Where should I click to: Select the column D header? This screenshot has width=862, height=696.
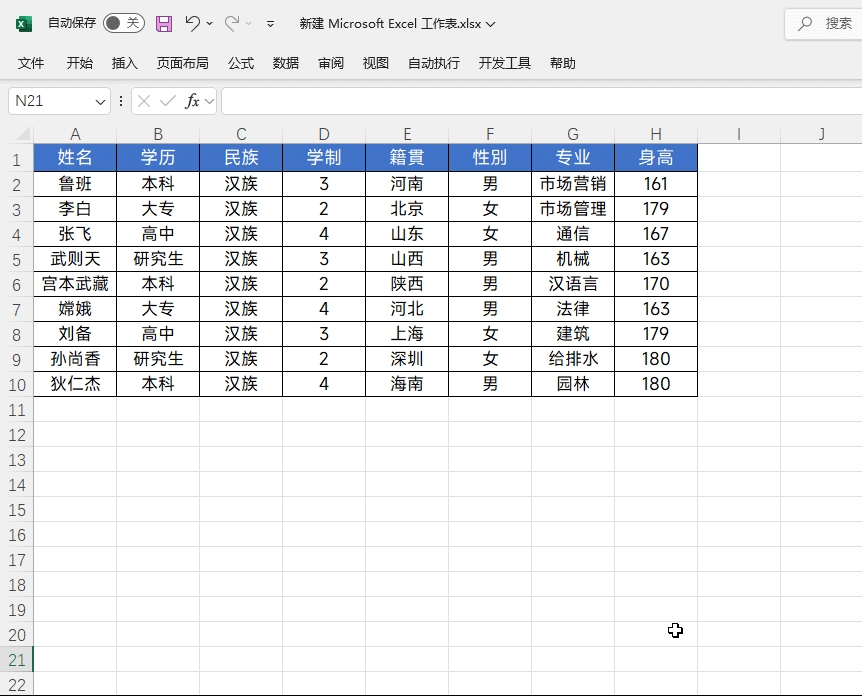tap(324, 134)
